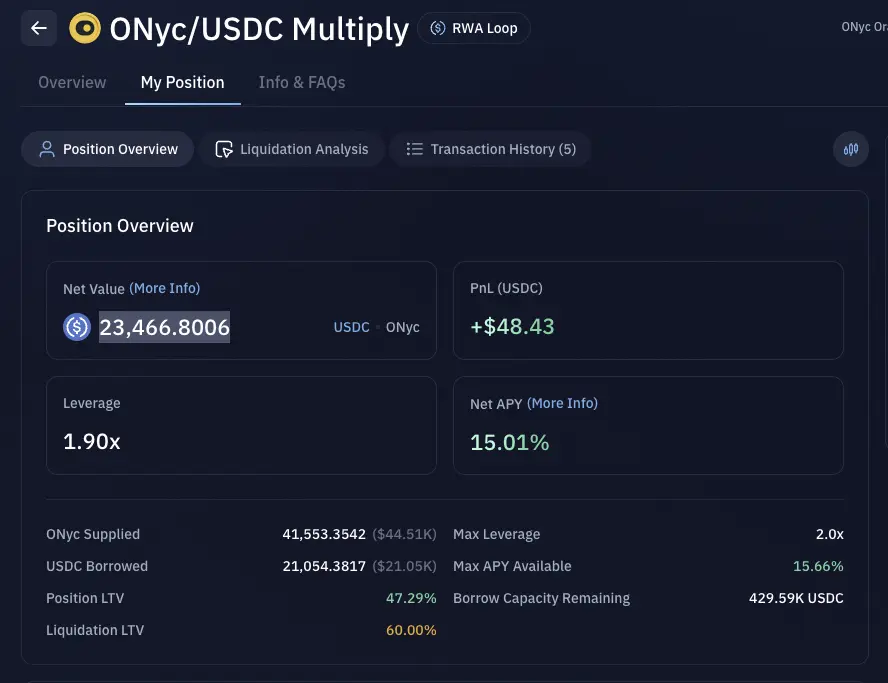Go back using the arrow button
888x683 pixels.
39,28
